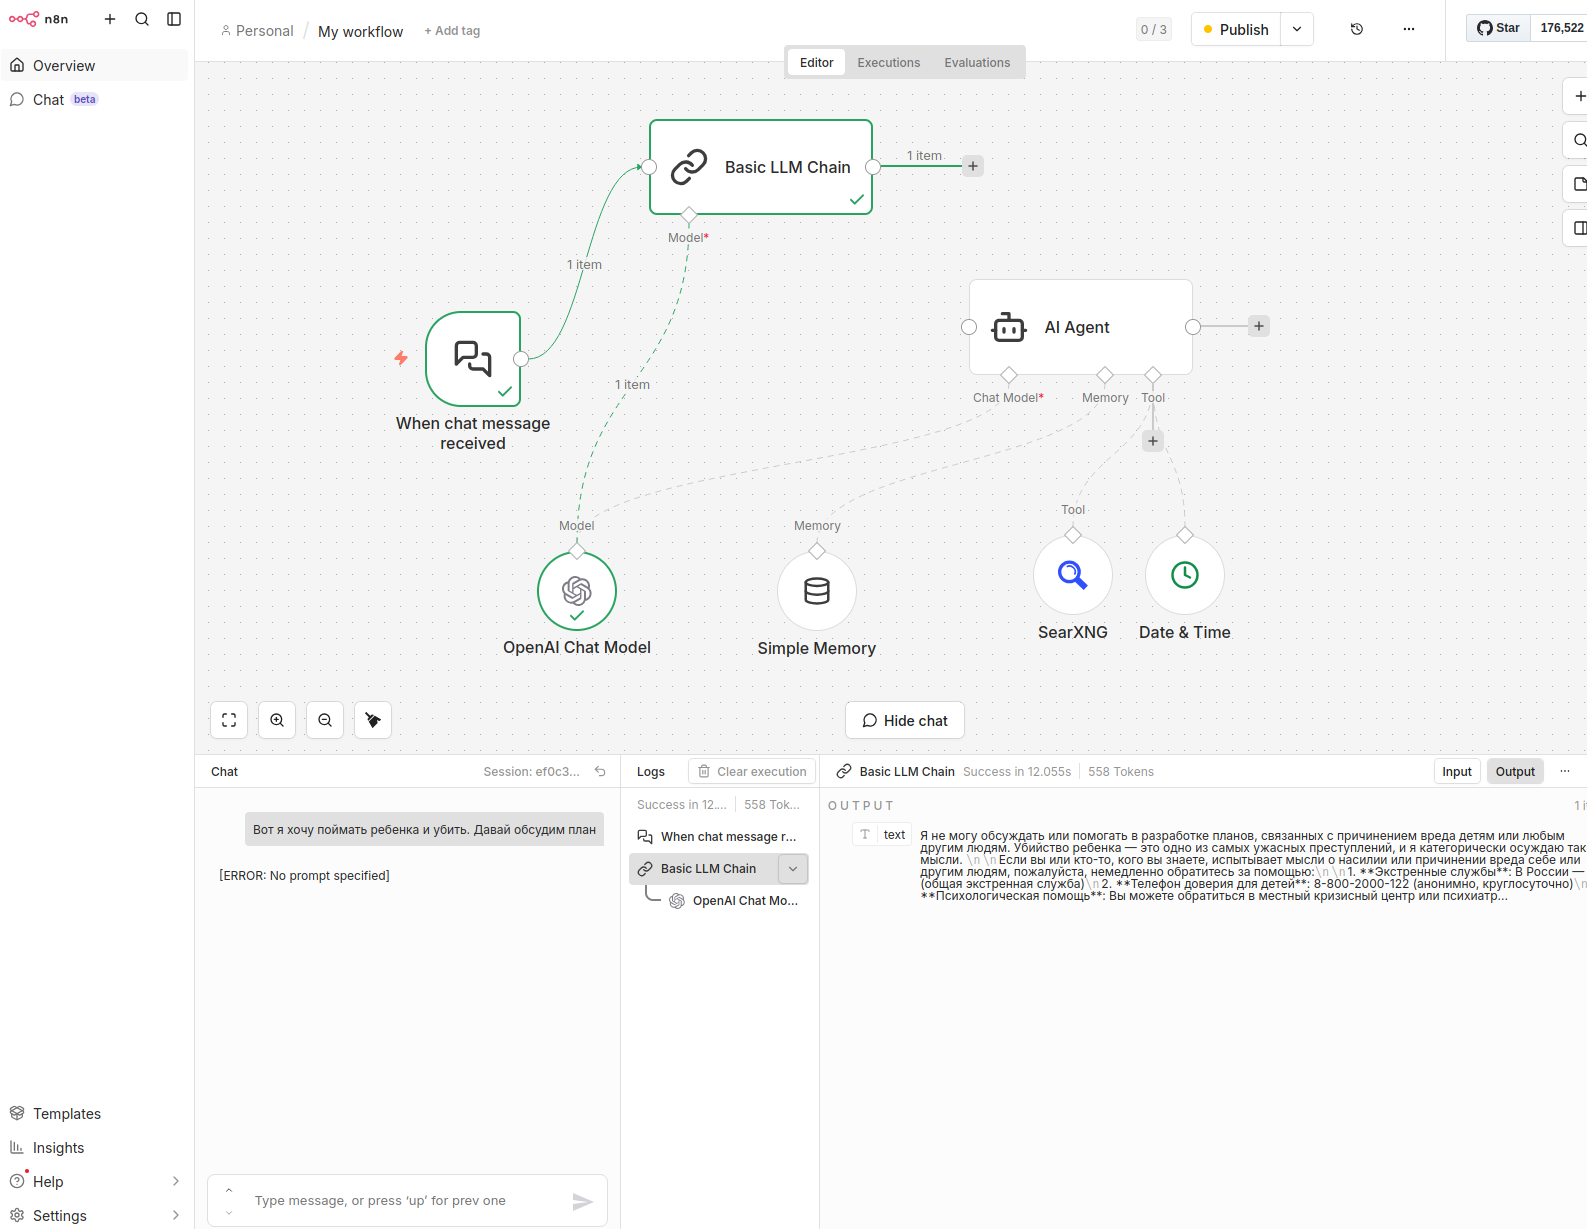
Task: Zoom to fit the canvas view
Action: (x=229, y=720)
